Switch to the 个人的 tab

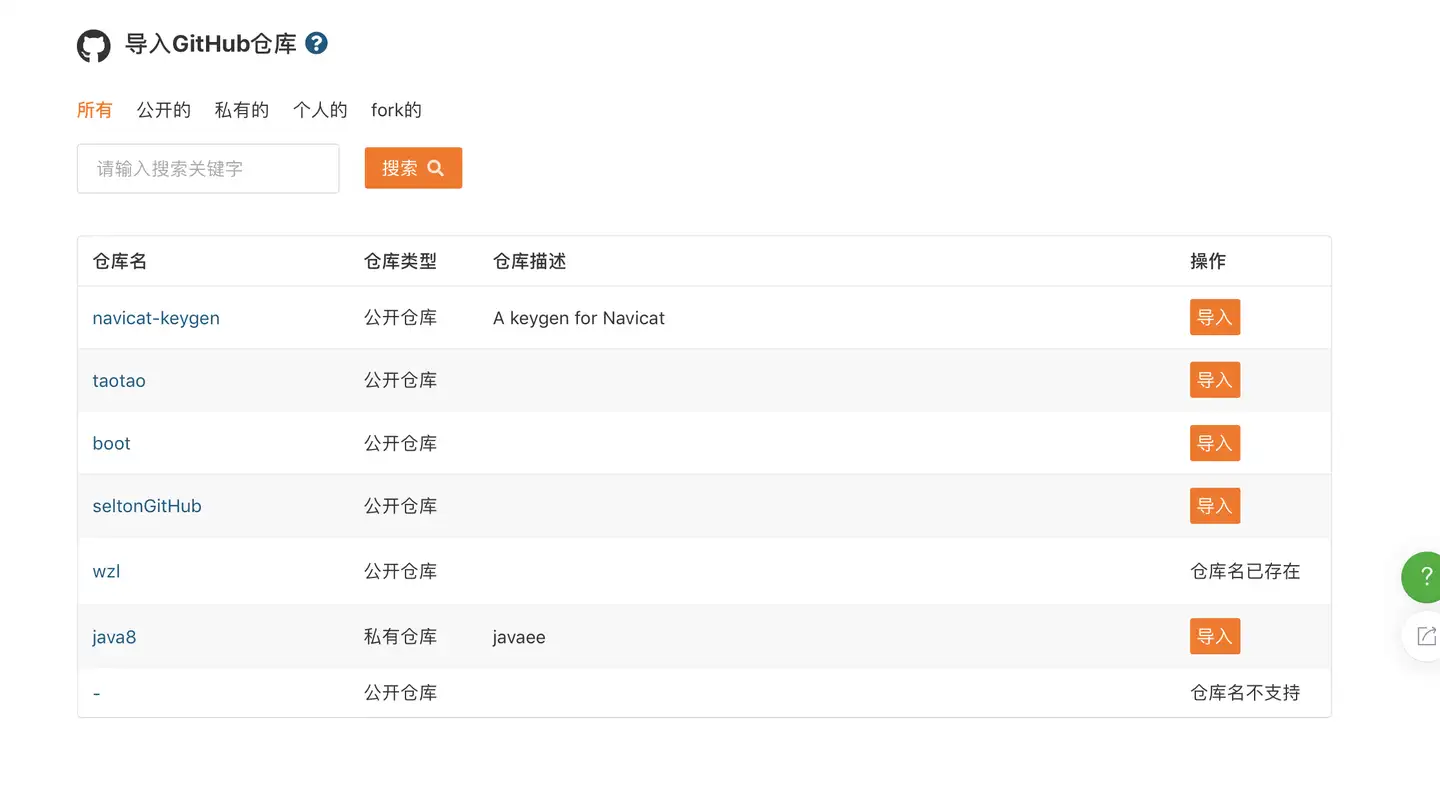coord(320,110)
